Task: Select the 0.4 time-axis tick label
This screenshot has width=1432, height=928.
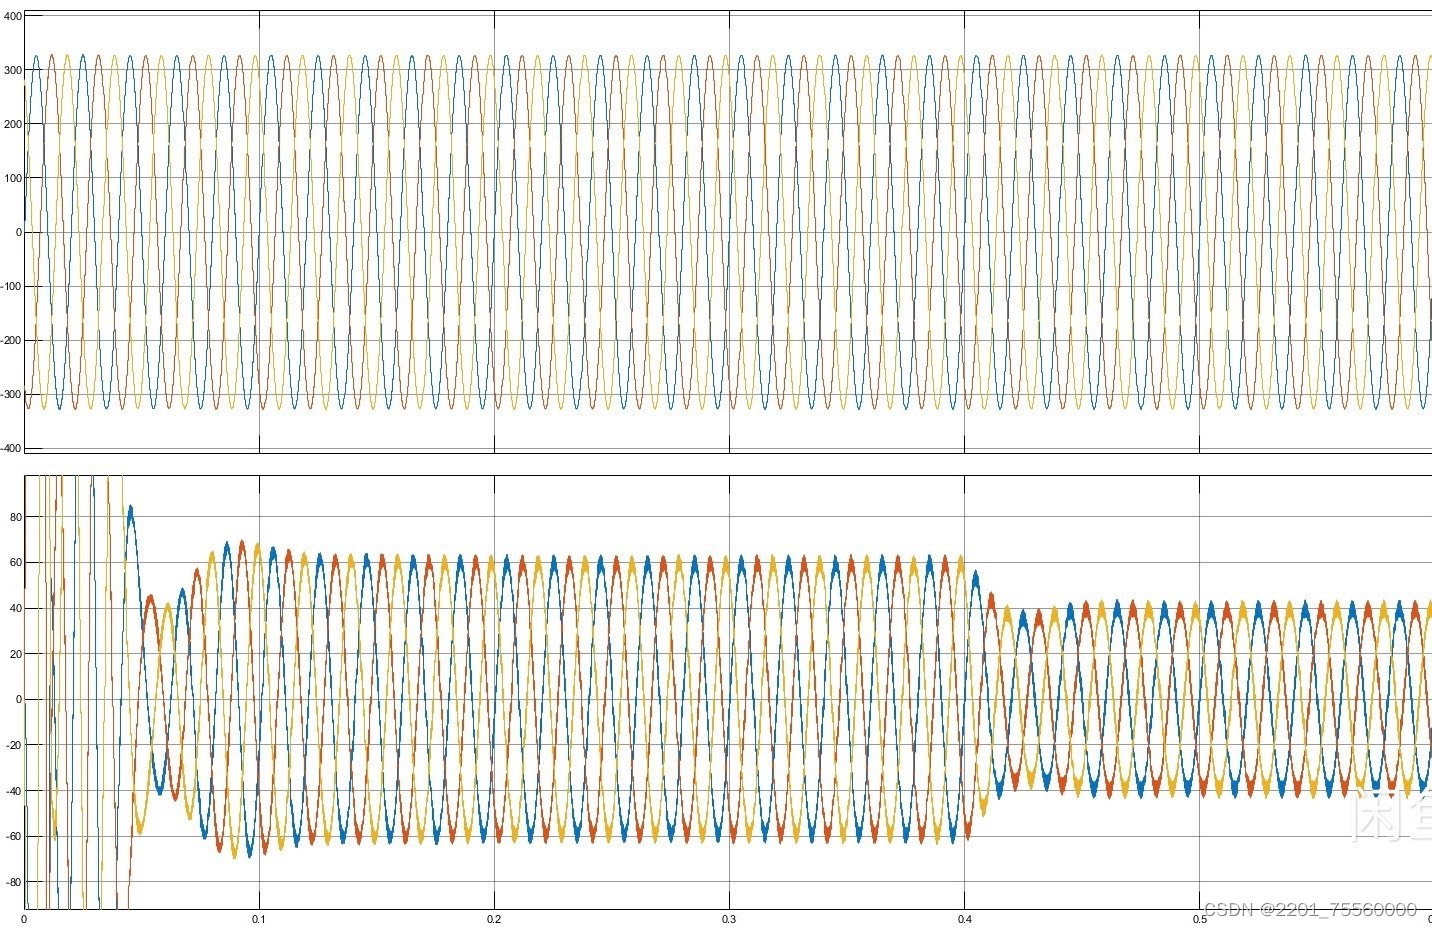Action: [964, 919]
